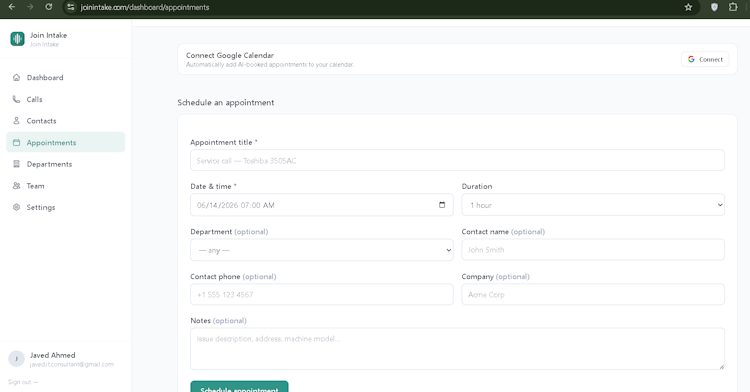Screen dimensions: 750x392
Task: Click Schedule appointment button
Action: [239, 387]
